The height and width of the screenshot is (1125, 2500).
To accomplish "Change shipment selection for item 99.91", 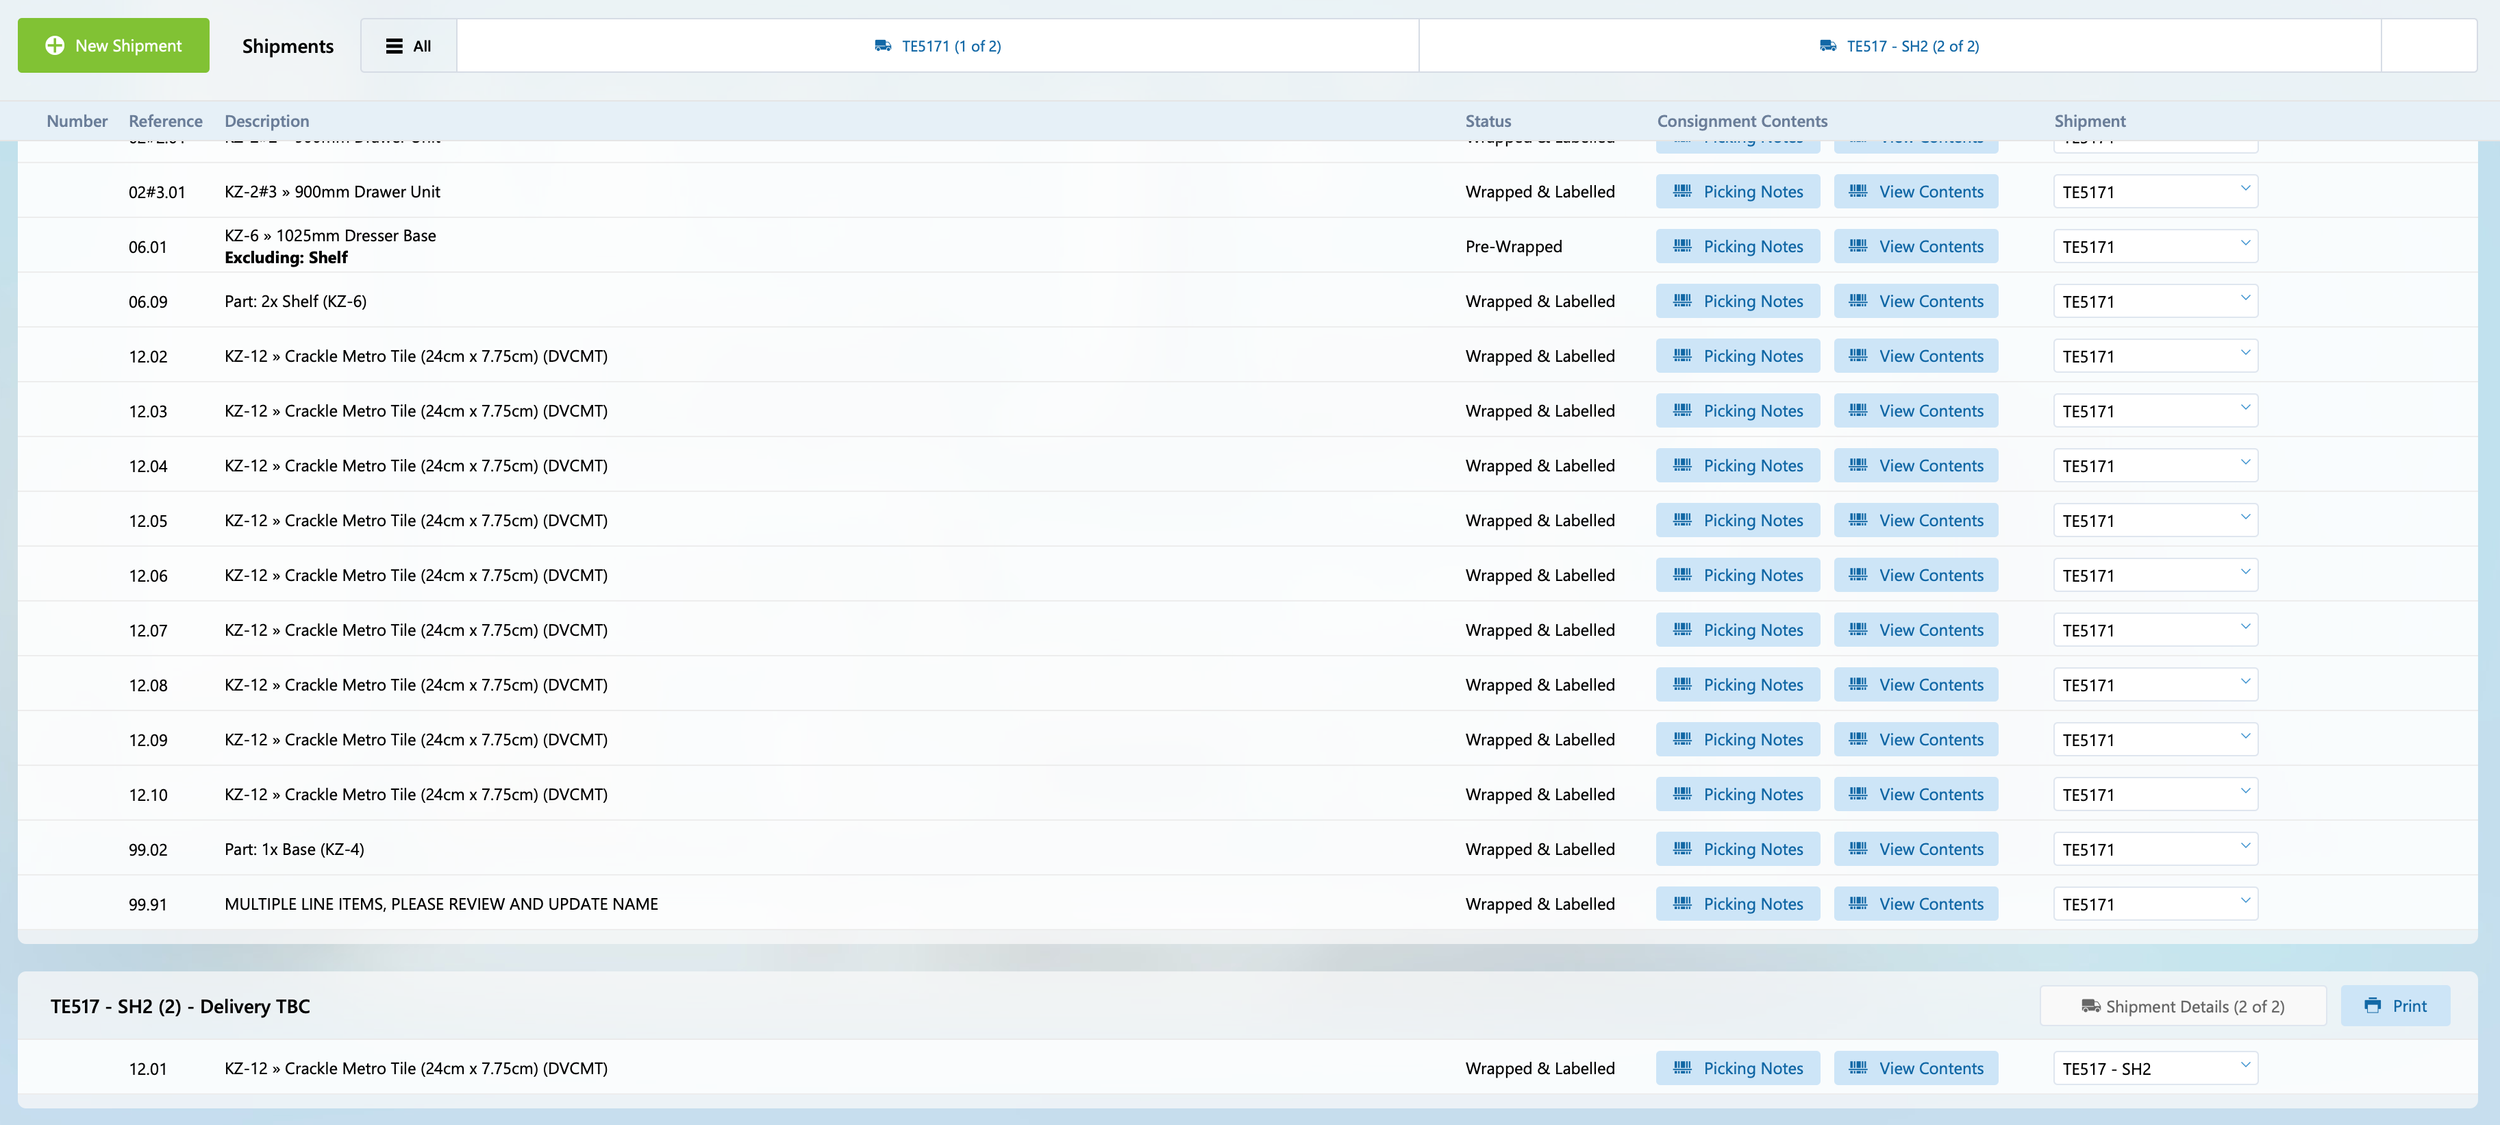I will coord(2155,904).
